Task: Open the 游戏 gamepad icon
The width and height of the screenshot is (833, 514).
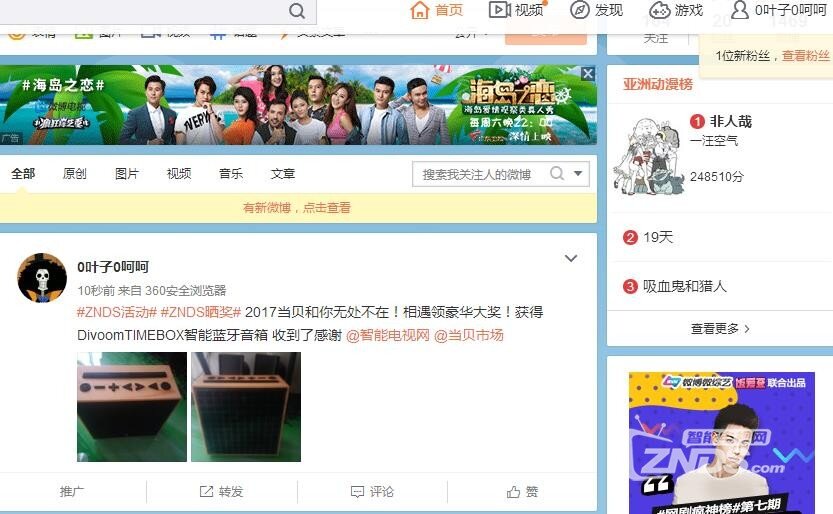Action: coord(659,10)
